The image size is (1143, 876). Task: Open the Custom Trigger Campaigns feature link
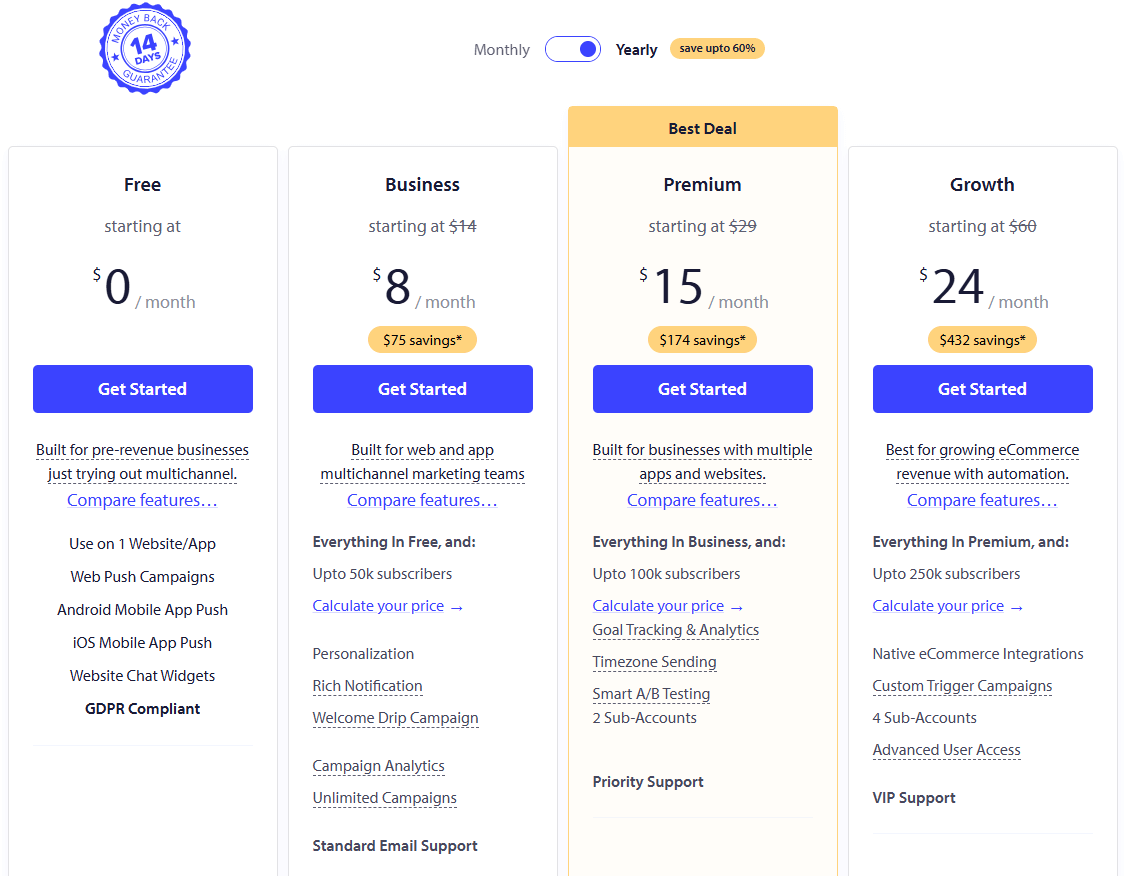coord(962,685)
